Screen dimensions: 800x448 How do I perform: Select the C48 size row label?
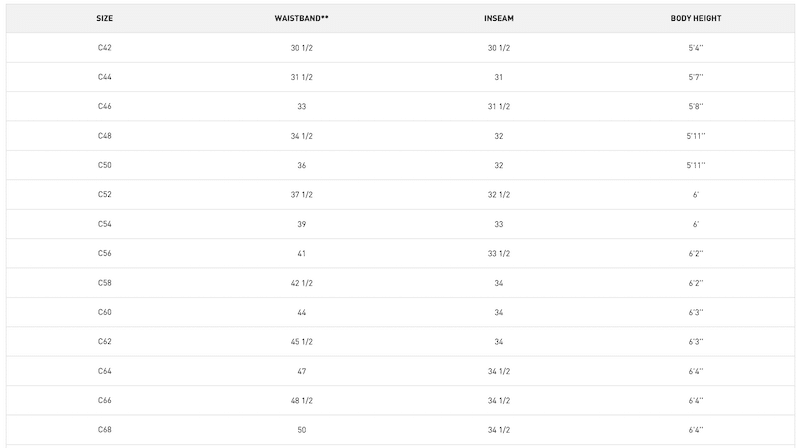(105, 136)
